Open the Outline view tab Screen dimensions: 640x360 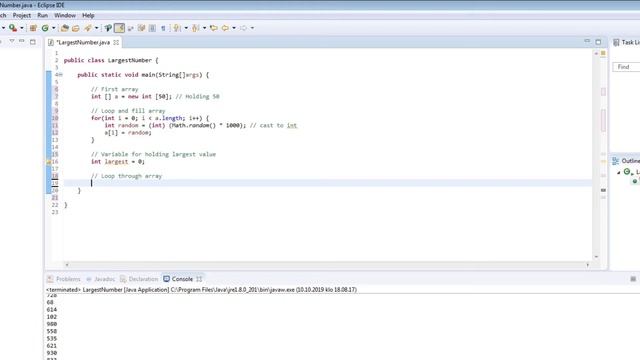click(x=626, y=161)
